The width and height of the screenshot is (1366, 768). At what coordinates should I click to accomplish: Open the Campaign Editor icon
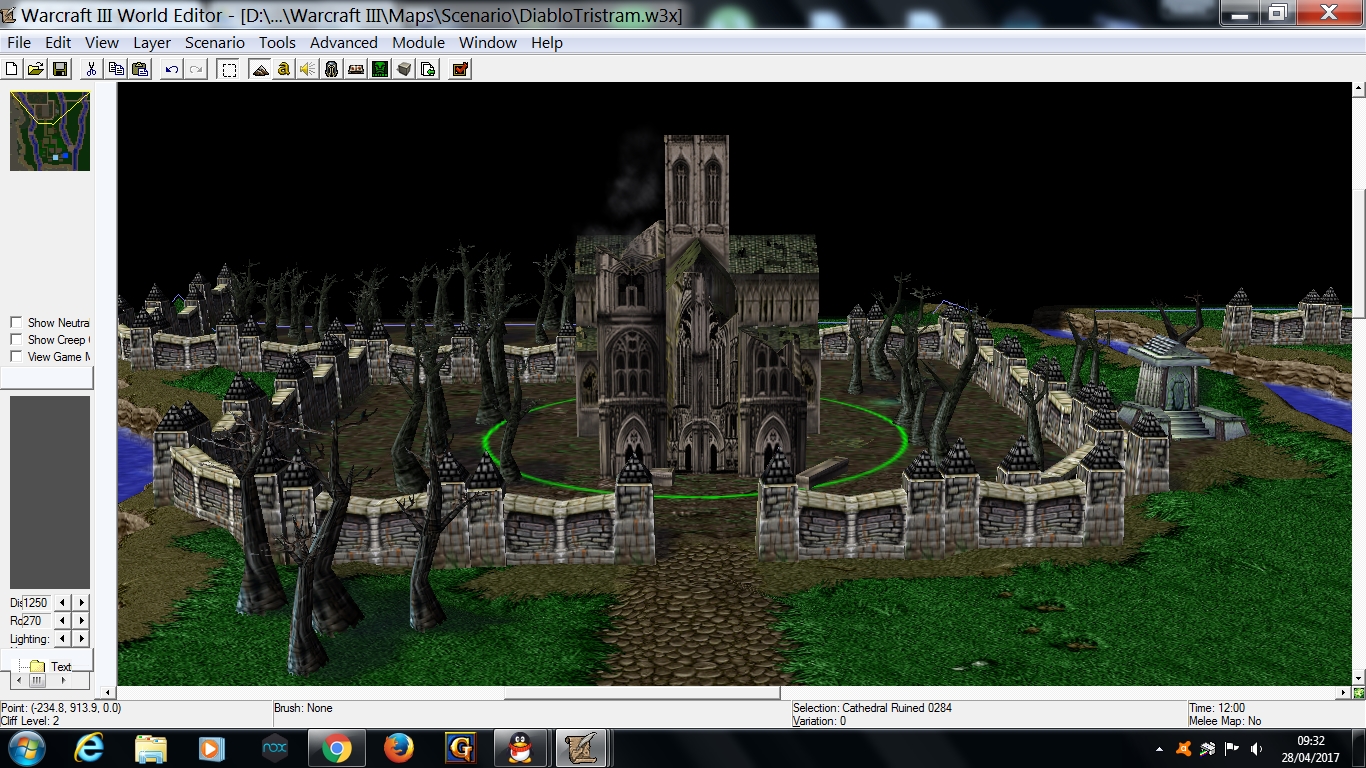tap(356, 69)
